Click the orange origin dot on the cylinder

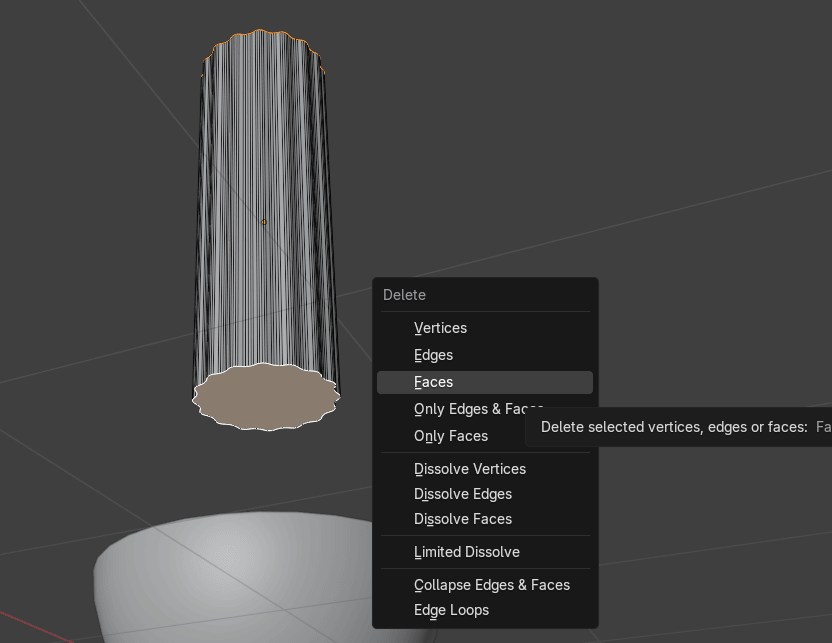click(x=264, y=222)
